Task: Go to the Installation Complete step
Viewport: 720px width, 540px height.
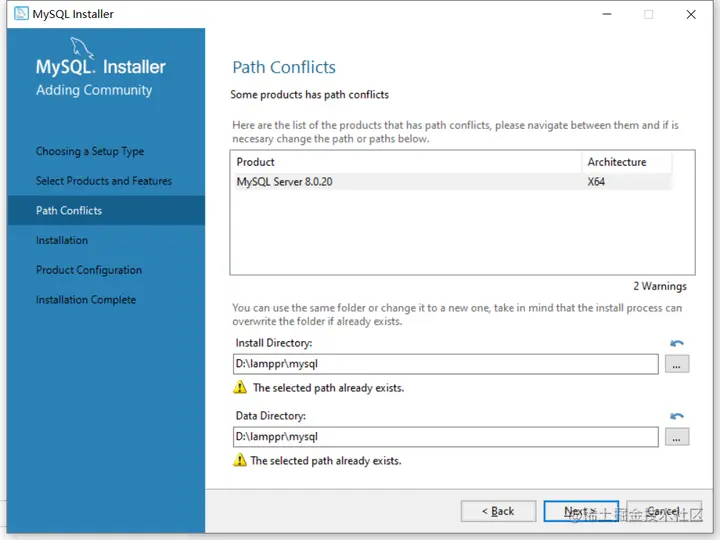Action: coord(86,300)
